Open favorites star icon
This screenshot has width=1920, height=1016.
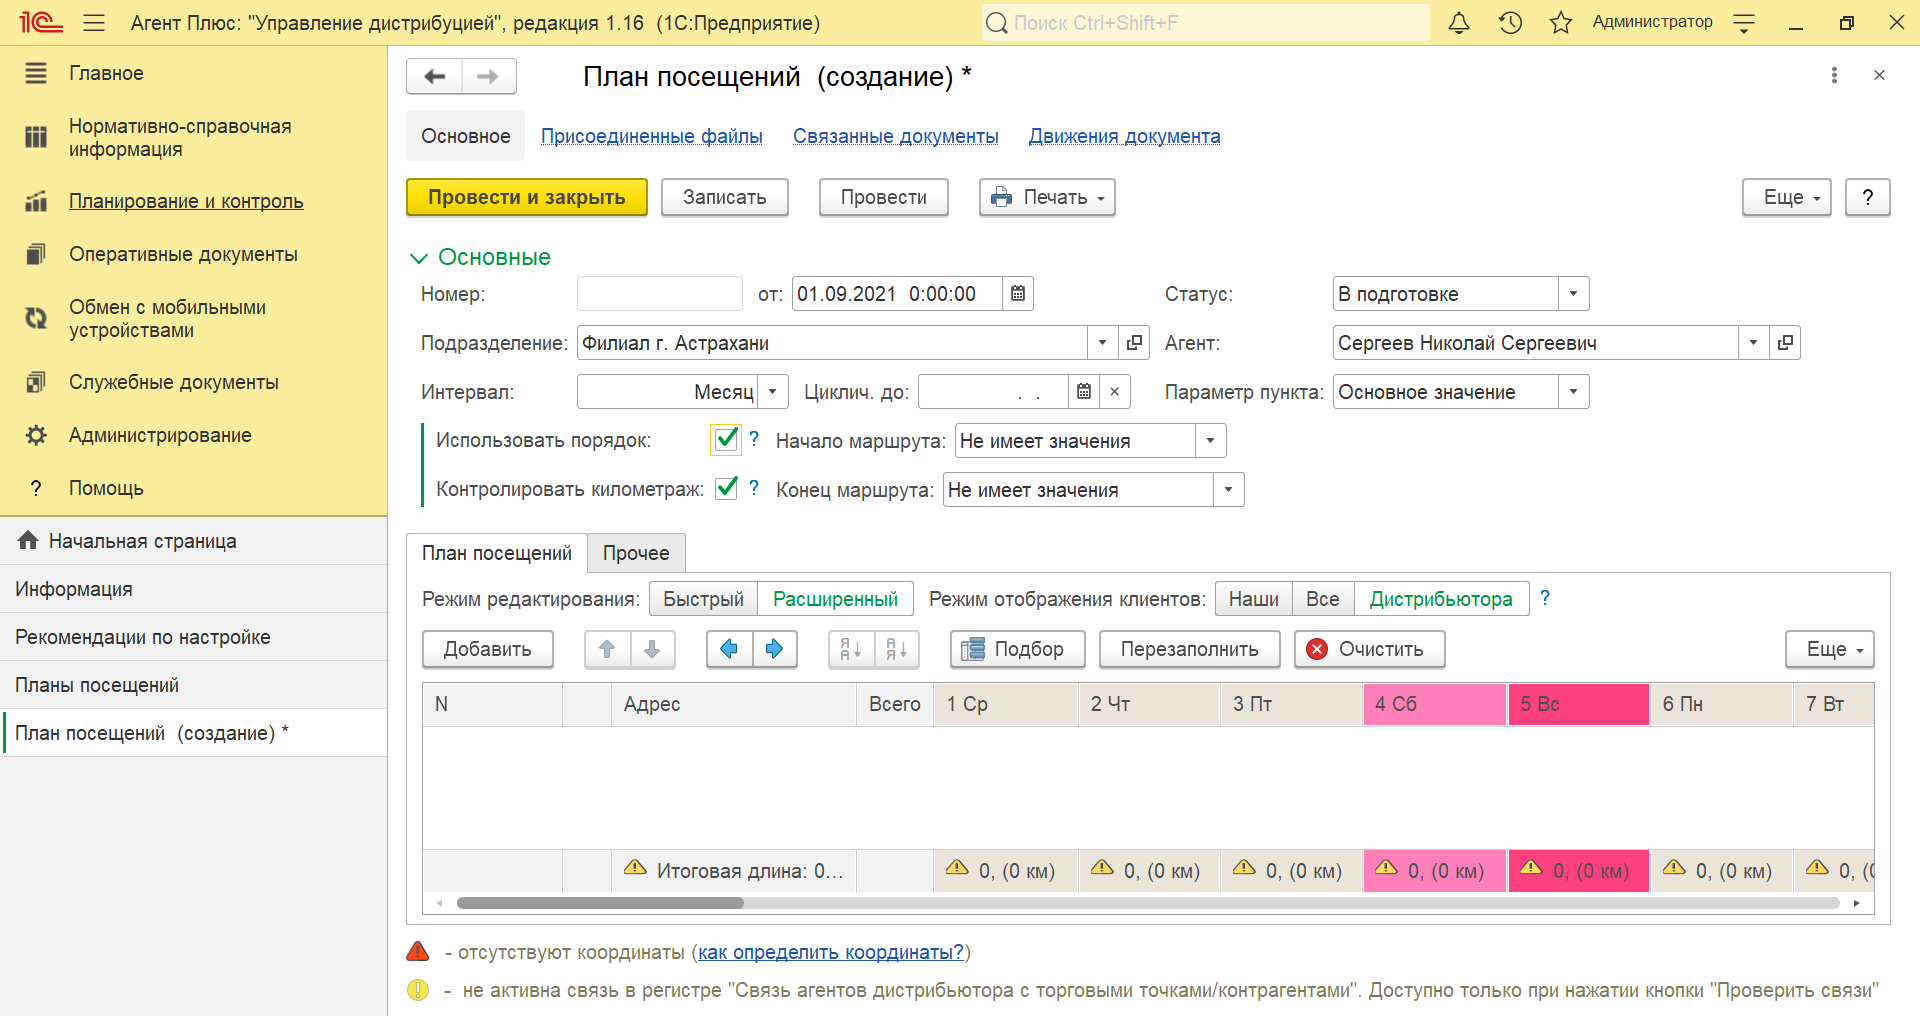(1561, 22)
